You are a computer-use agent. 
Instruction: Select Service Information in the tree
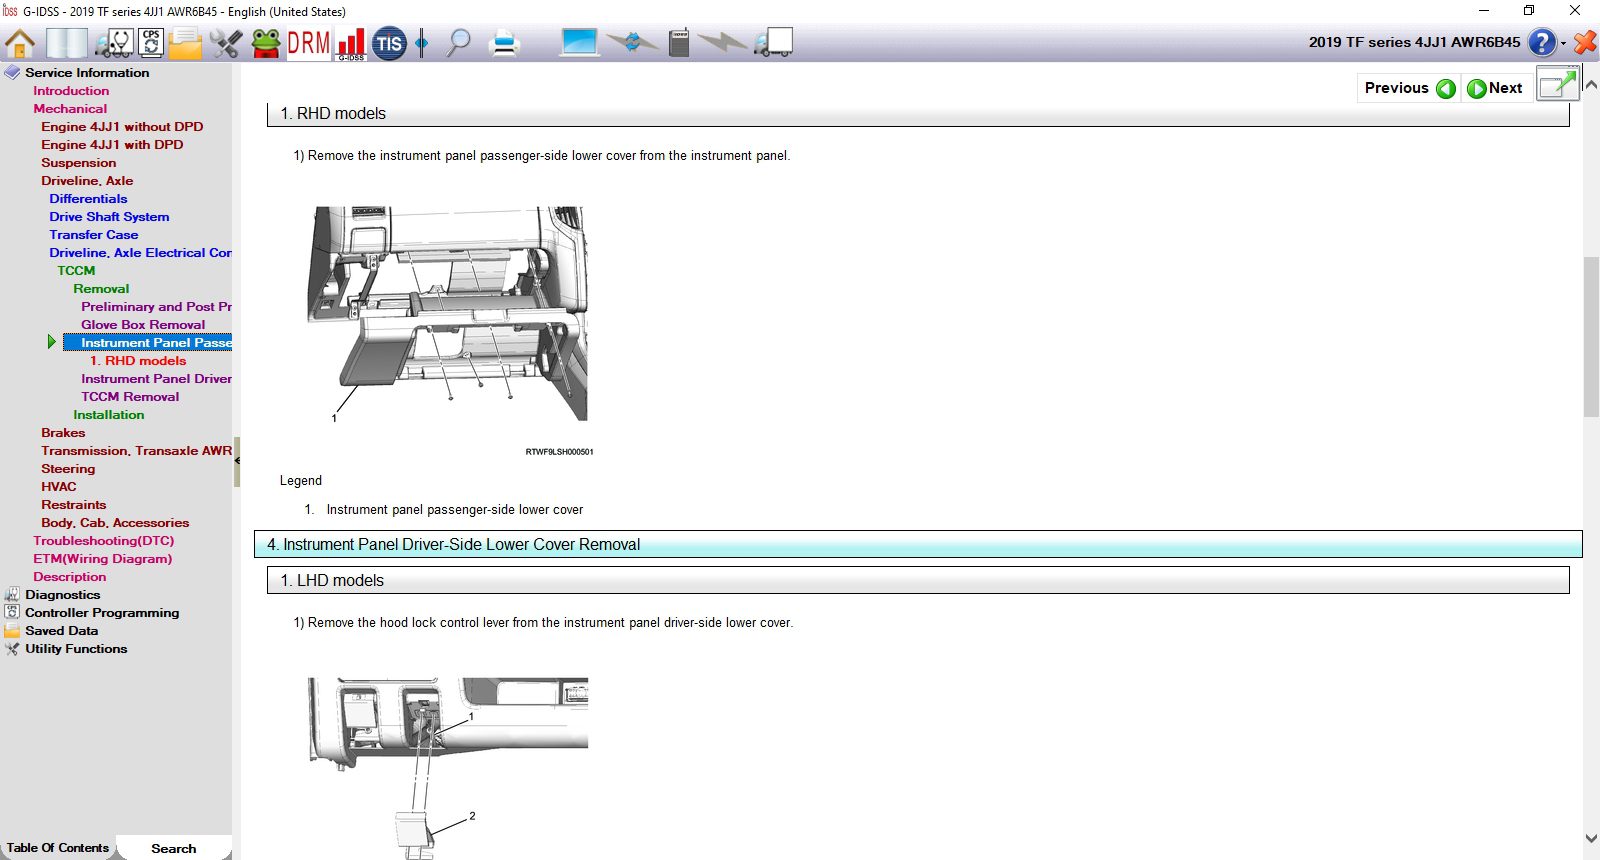(x=87, y=73)
